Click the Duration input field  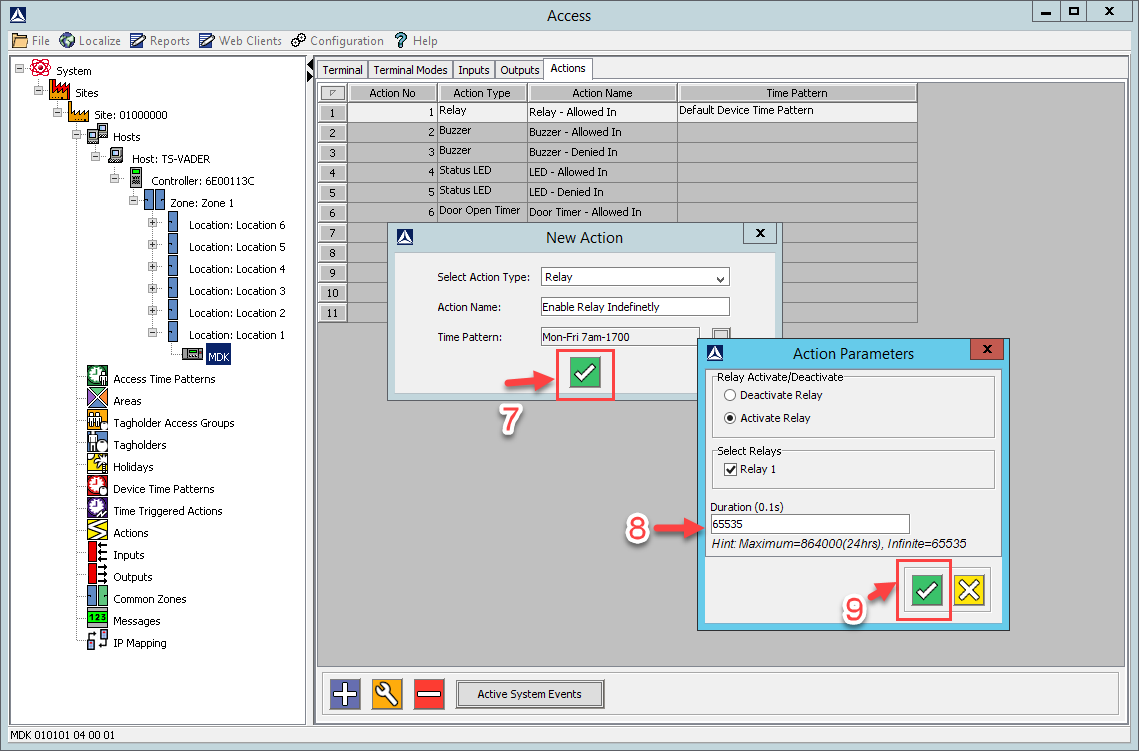pyautogui.click(x=810, y=524)
